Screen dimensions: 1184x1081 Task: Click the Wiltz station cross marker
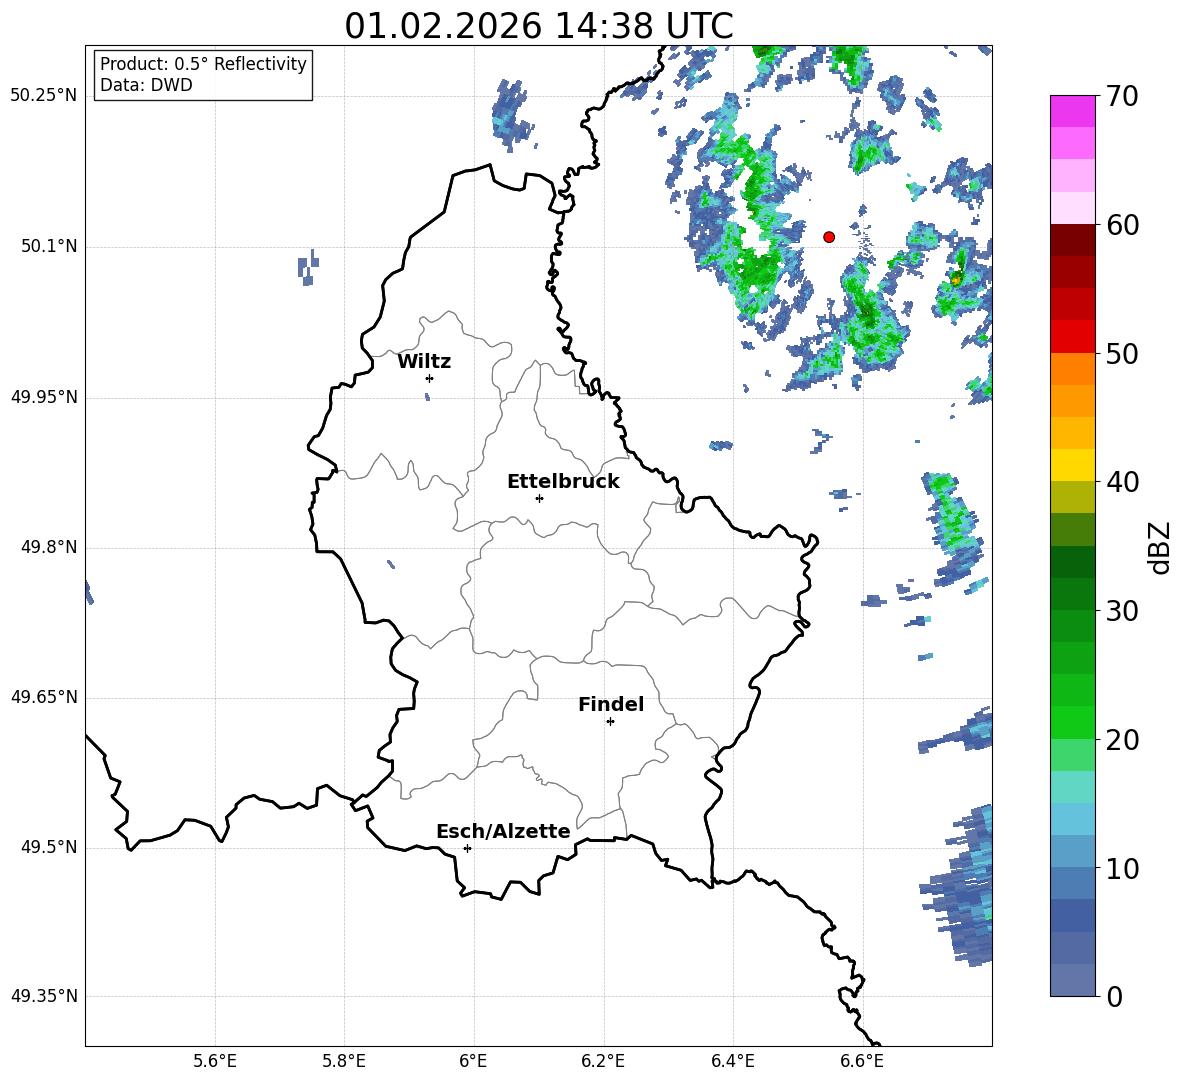pos(430,378)
